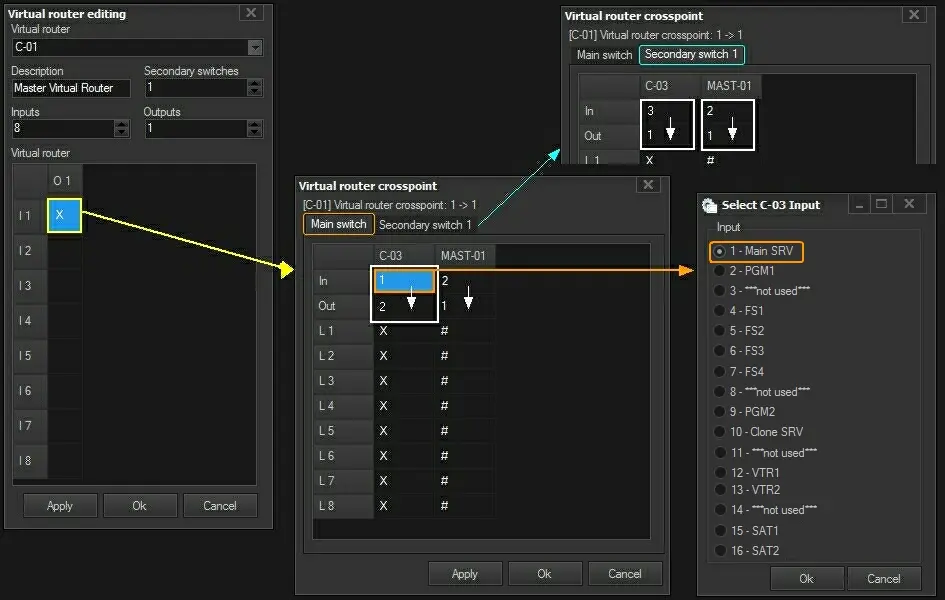The width and height of the screenshot is (945, 600).
Task: Open the Virtual router C-01 dropdown
Action: pos(255,47)
